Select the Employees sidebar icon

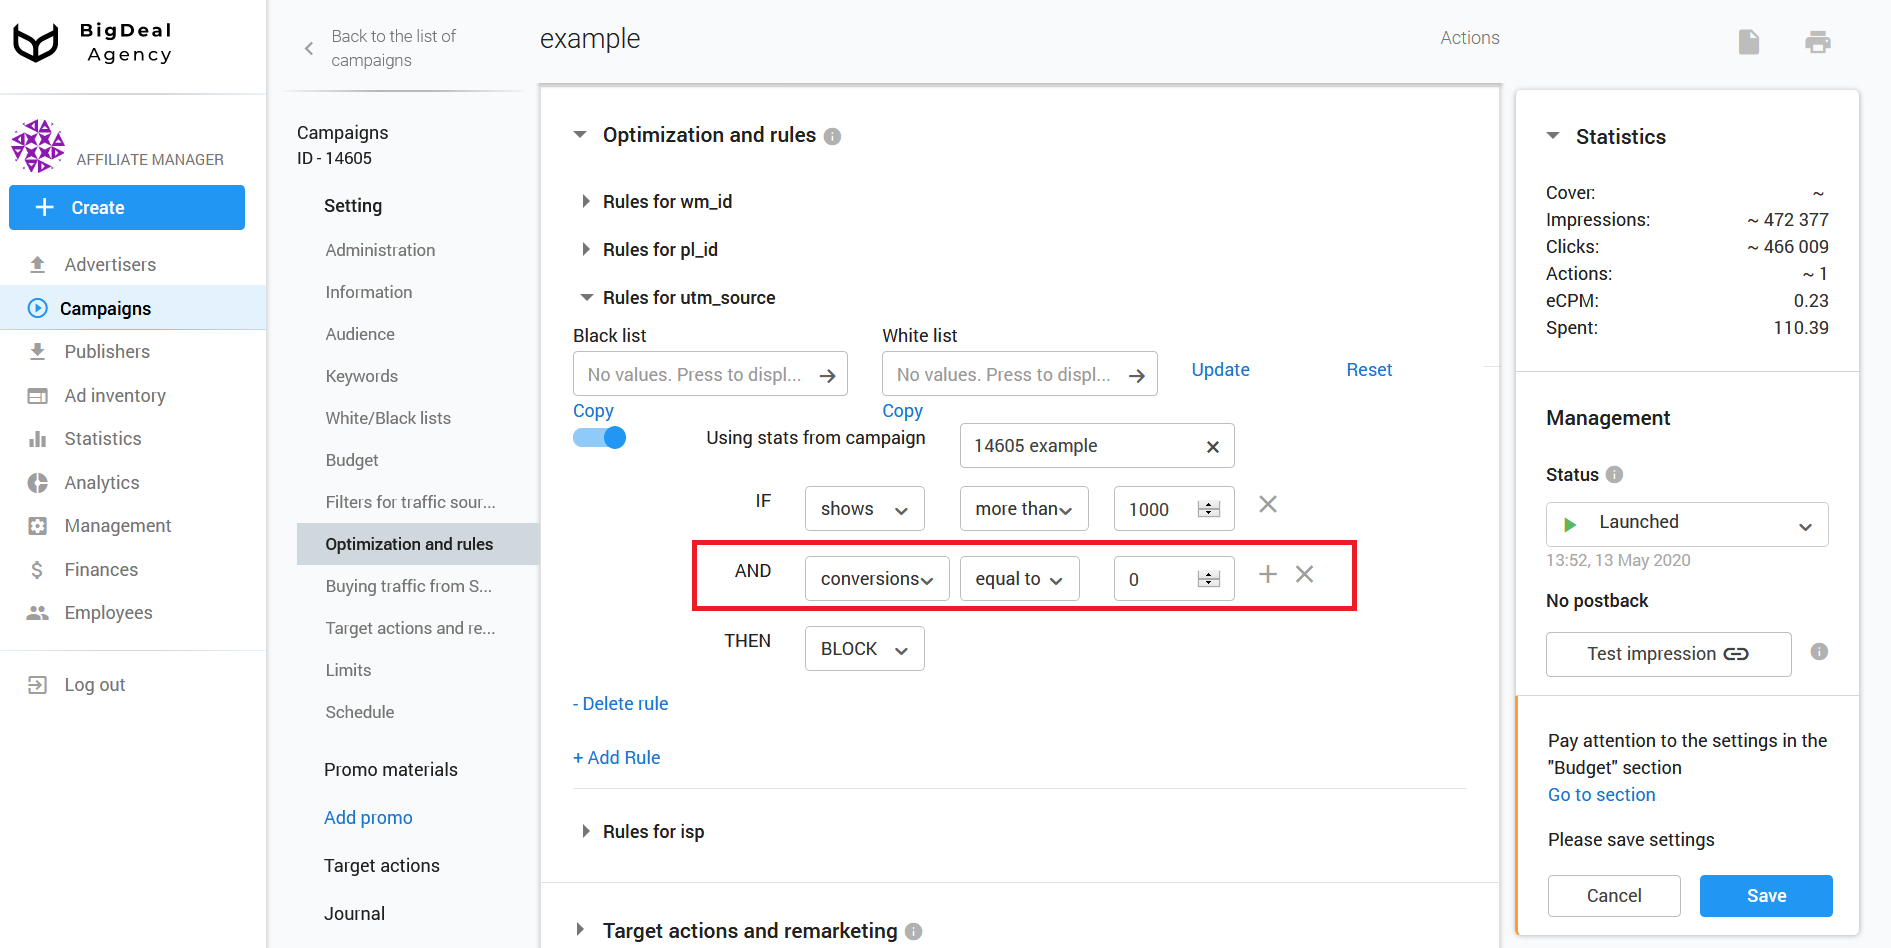click(38, 612)
